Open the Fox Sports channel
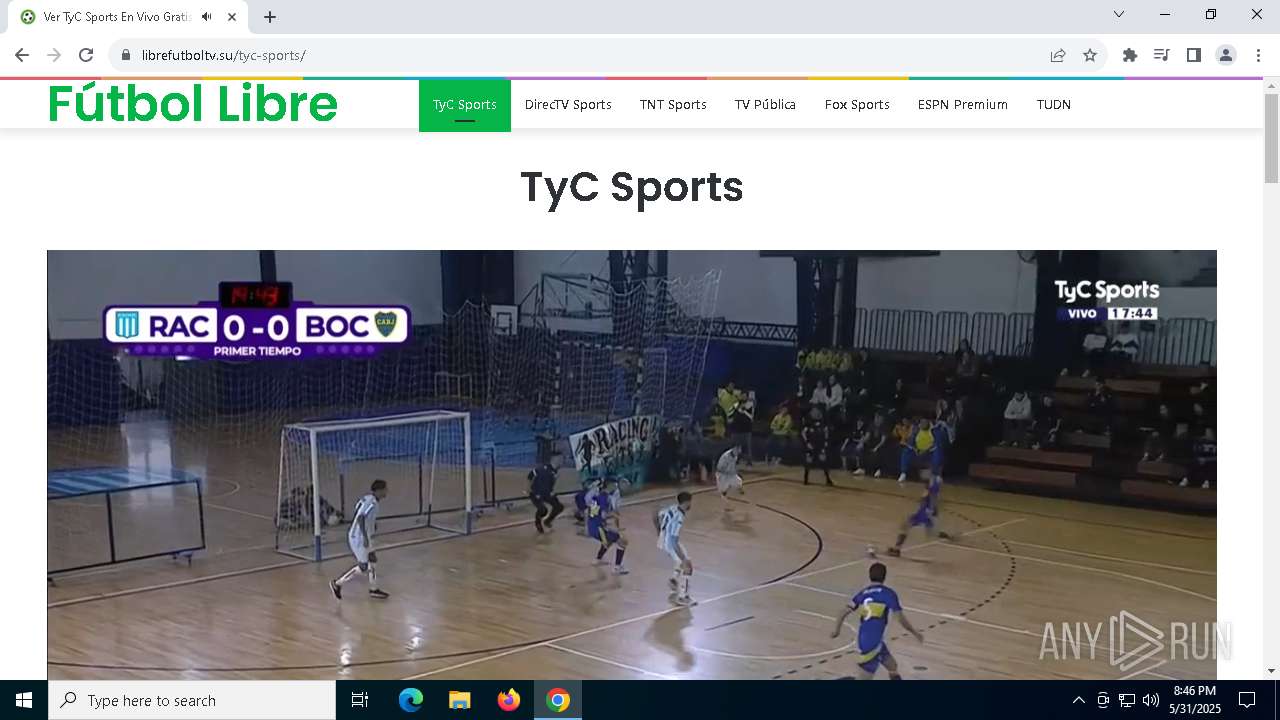This screenshot has width=1280, height=720. (x=857, y=105)
